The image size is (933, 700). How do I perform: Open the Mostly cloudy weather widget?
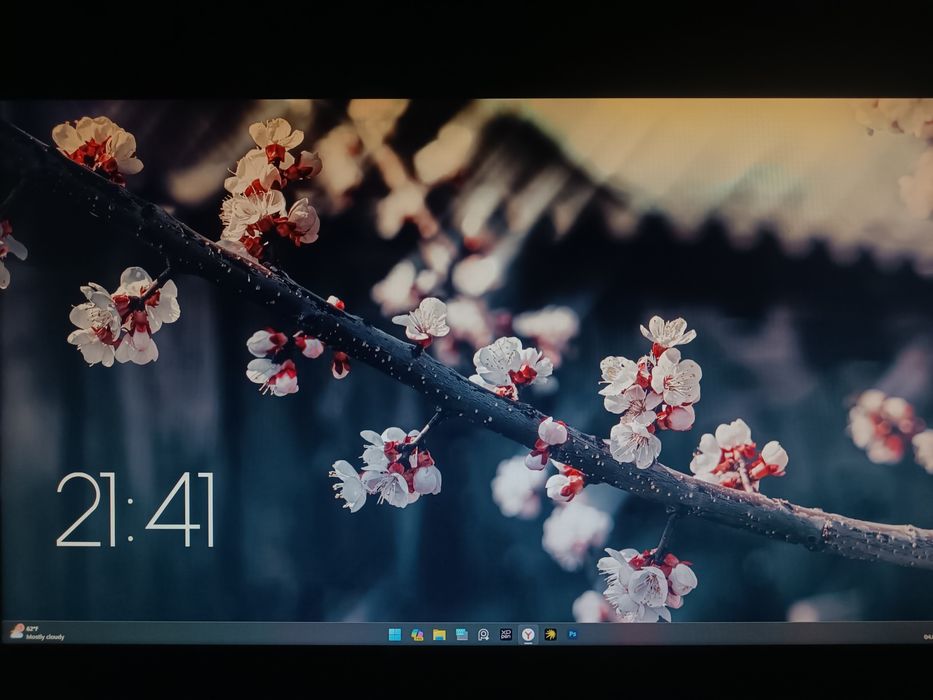coord(37,632)
